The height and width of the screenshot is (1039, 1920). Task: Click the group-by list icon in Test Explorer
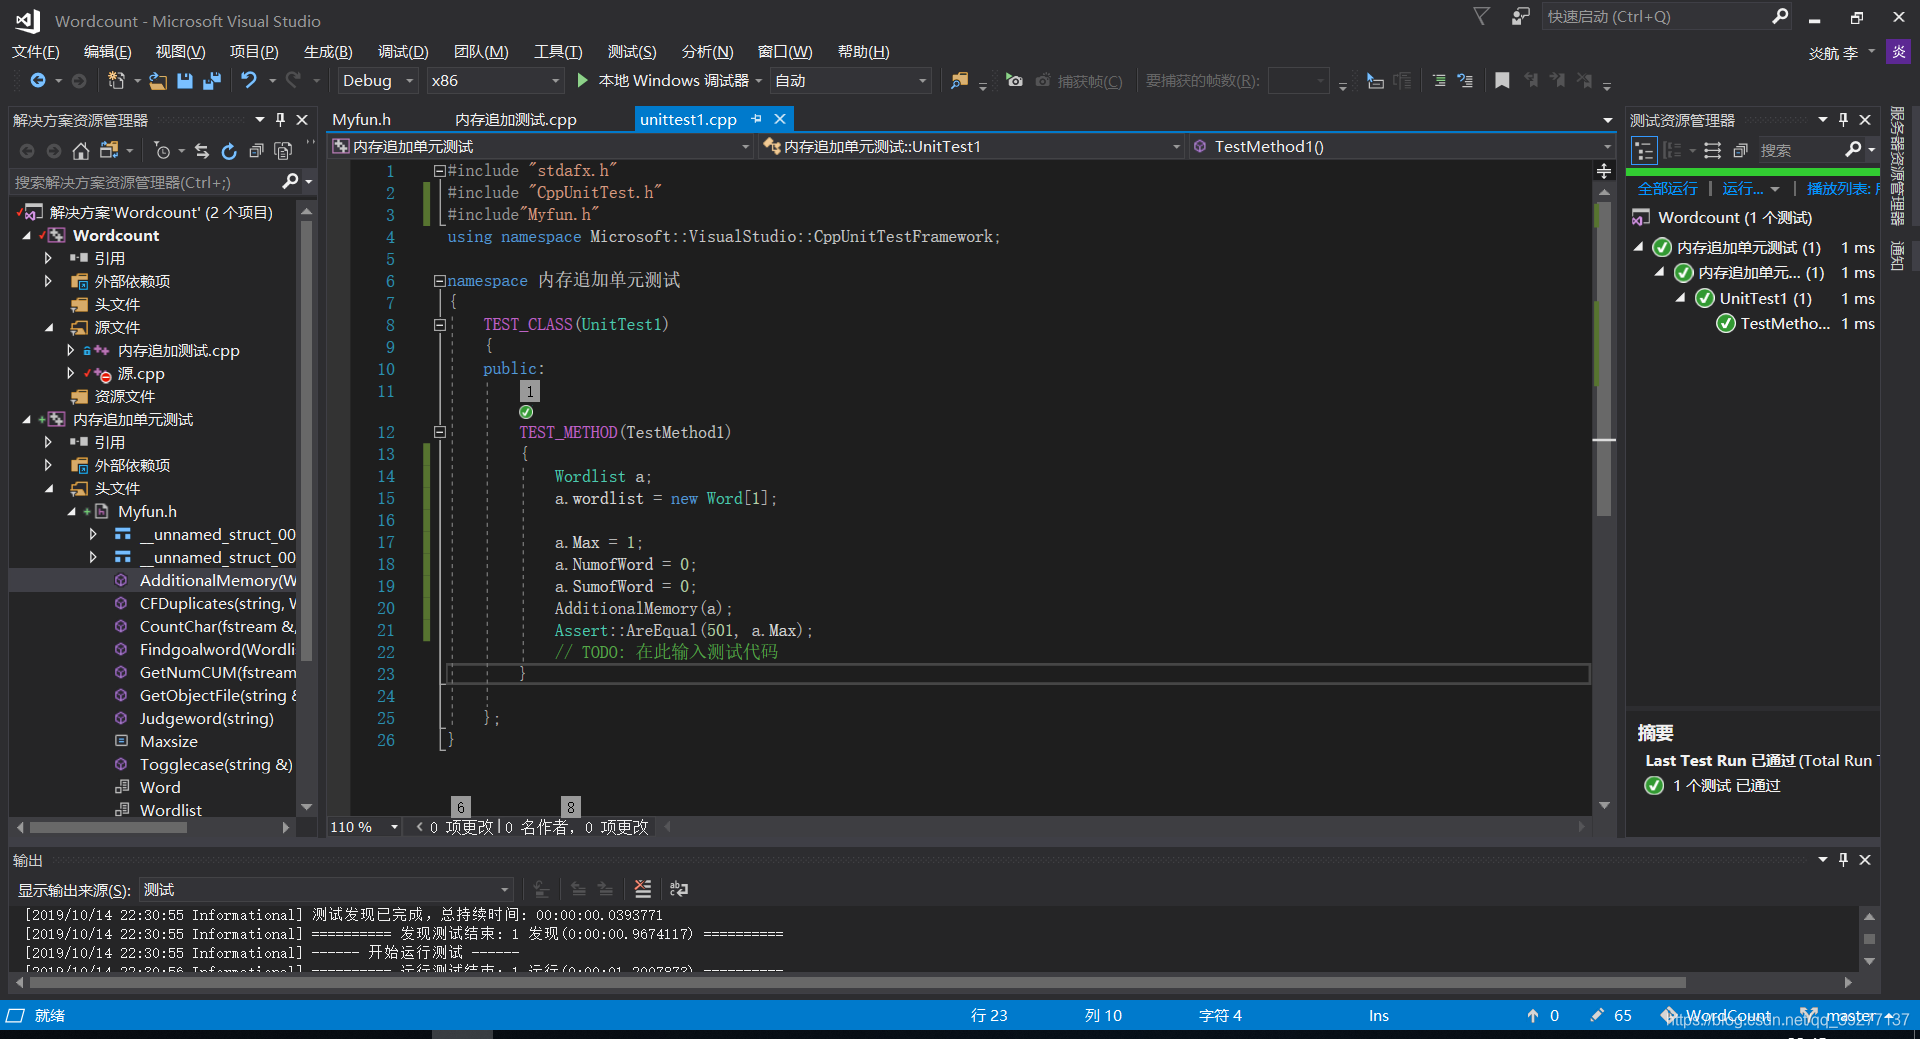[x=1712, y=150]
